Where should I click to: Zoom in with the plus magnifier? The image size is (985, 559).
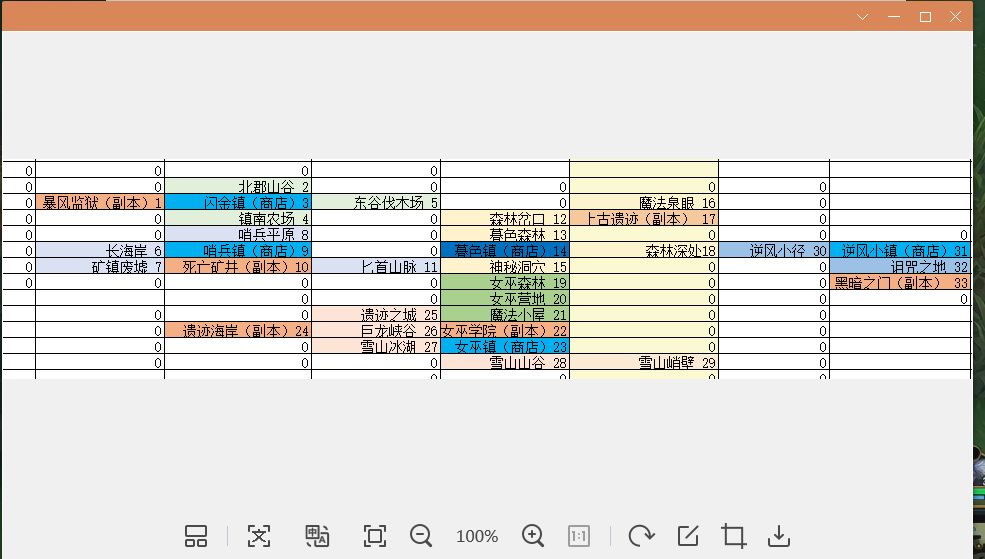coord(533,536)
